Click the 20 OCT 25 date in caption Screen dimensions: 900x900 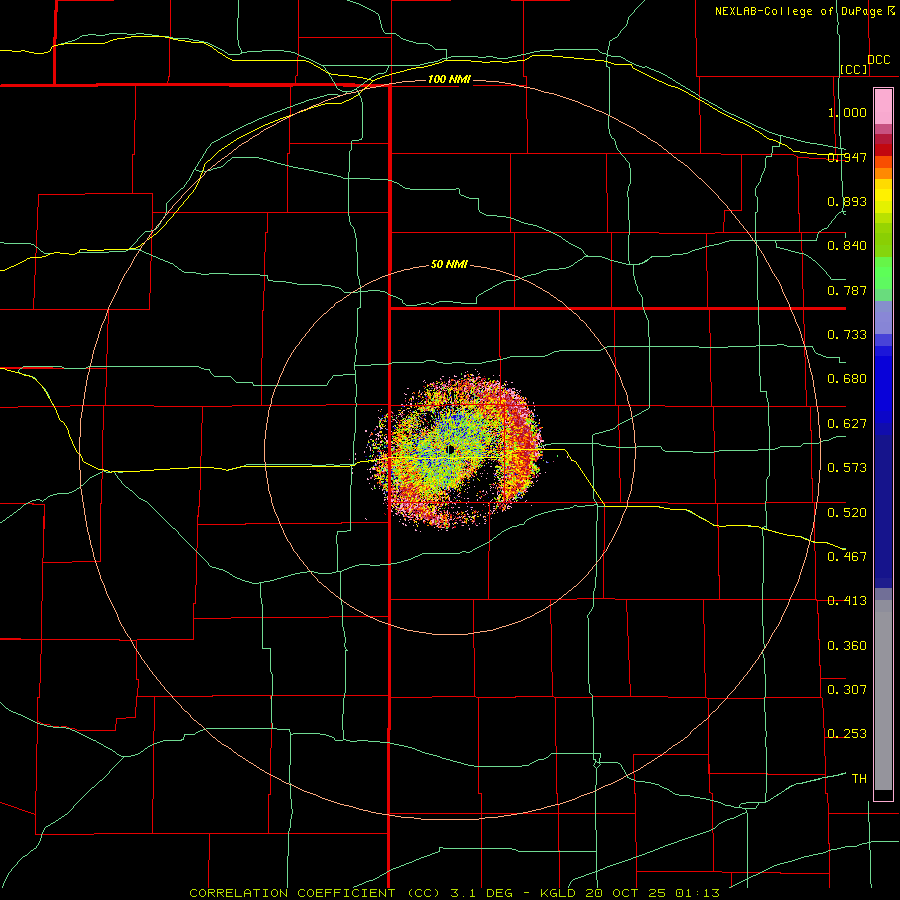pos(625,893)
